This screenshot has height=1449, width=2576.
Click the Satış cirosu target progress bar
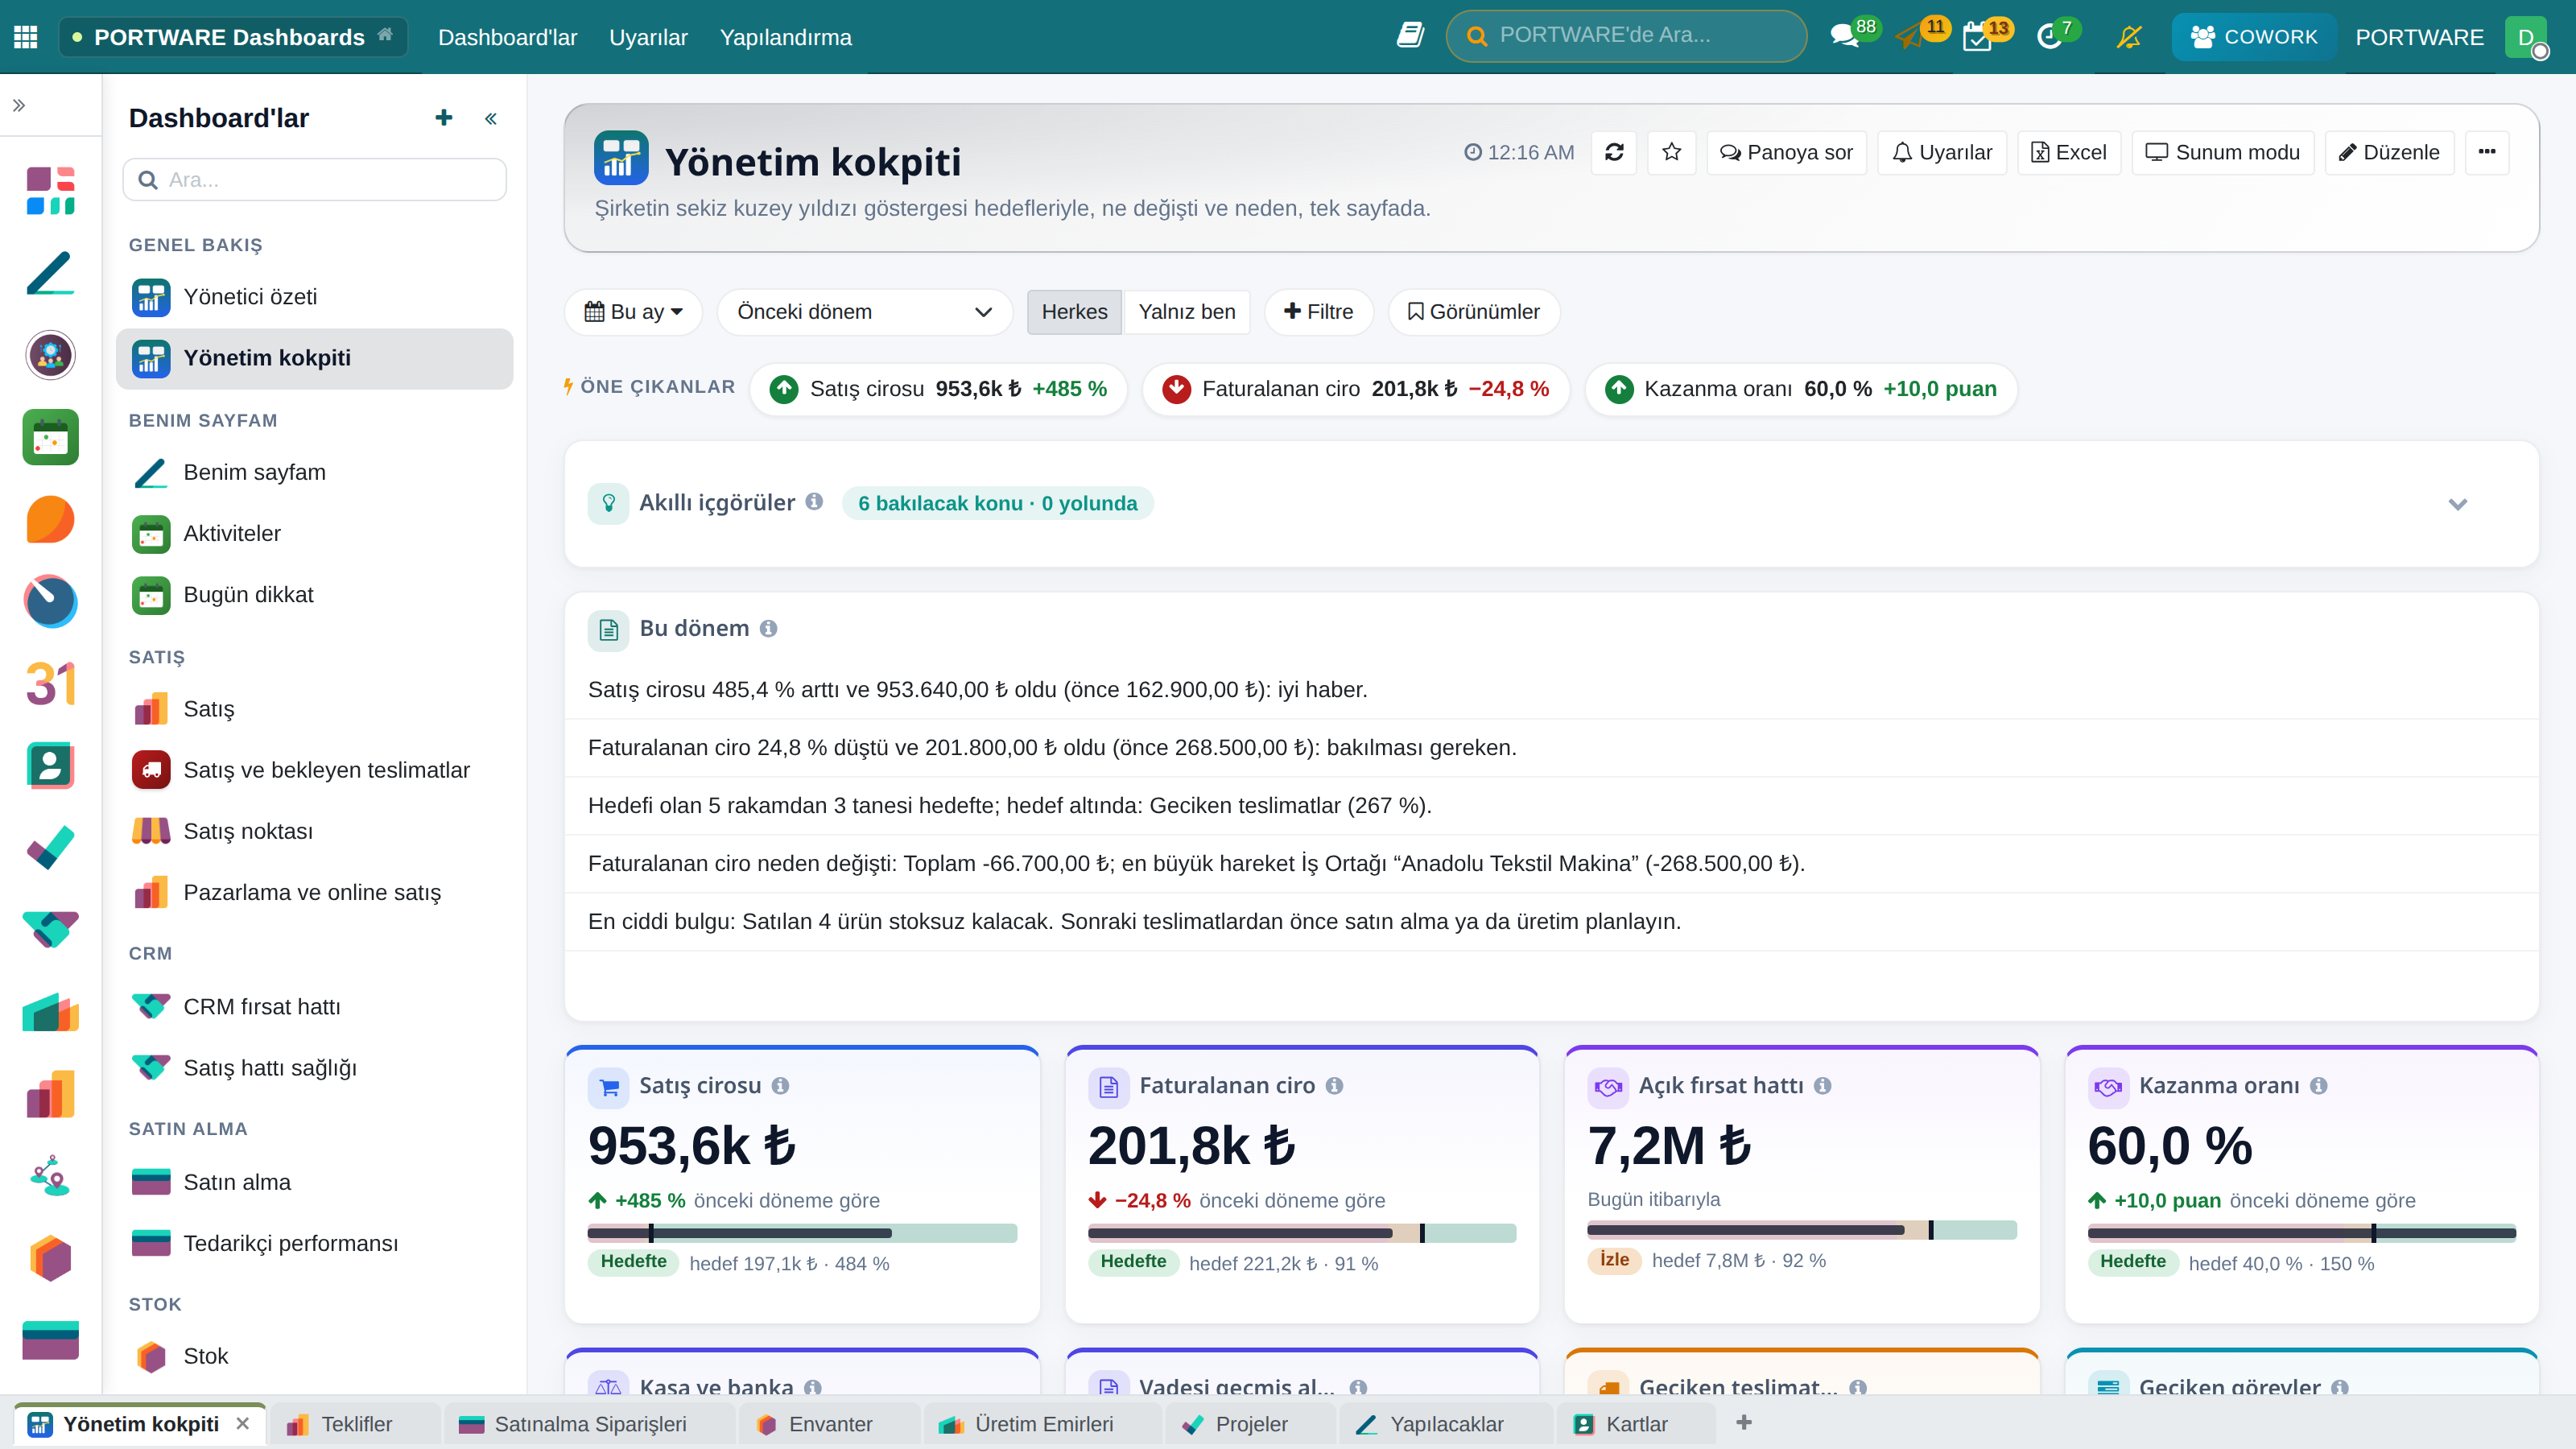[x=802, y=1233]
